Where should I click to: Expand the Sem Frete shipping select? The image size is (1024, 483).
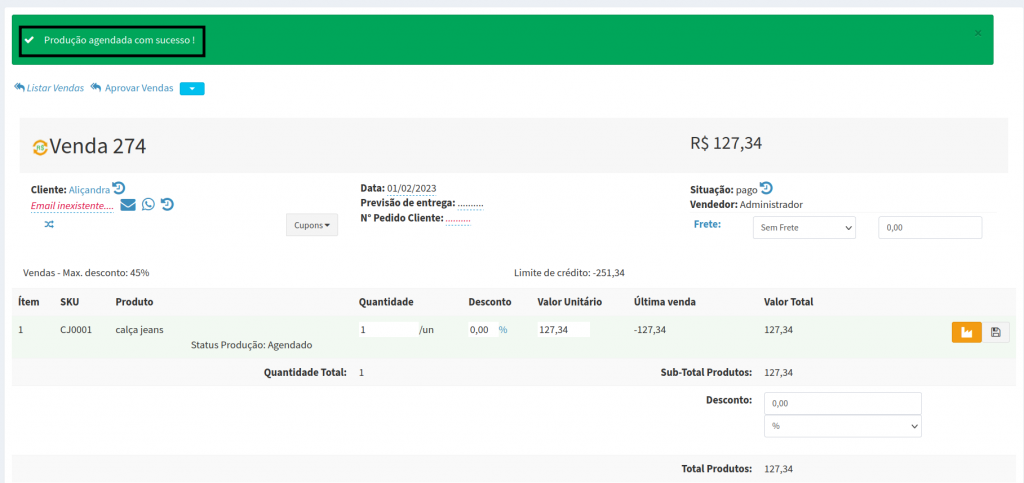(804, 228)
